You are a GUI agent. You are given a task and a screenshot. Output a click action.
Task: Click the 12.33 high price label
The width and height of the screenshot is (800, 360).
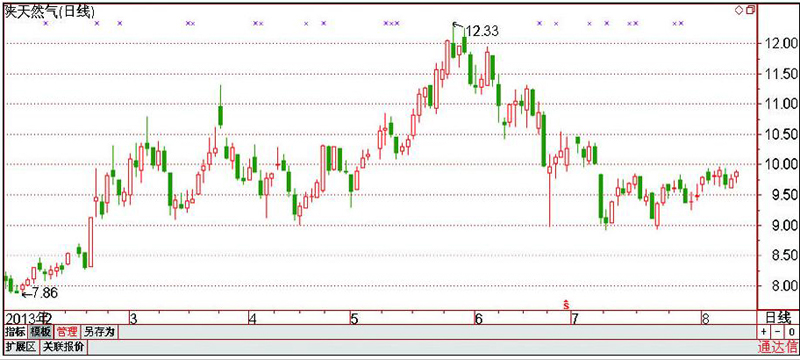point(481,32)
